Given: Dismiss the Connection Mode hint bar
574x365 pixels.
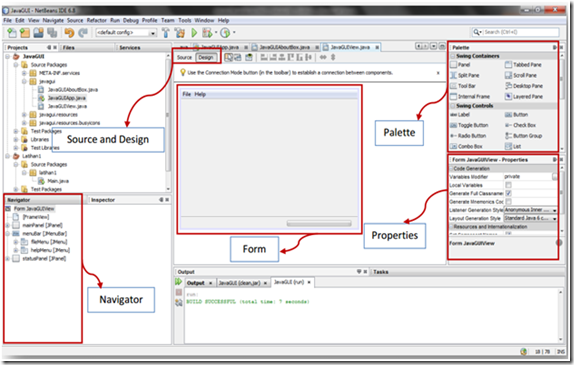Looking at the screenshot, I should (438, 73).
